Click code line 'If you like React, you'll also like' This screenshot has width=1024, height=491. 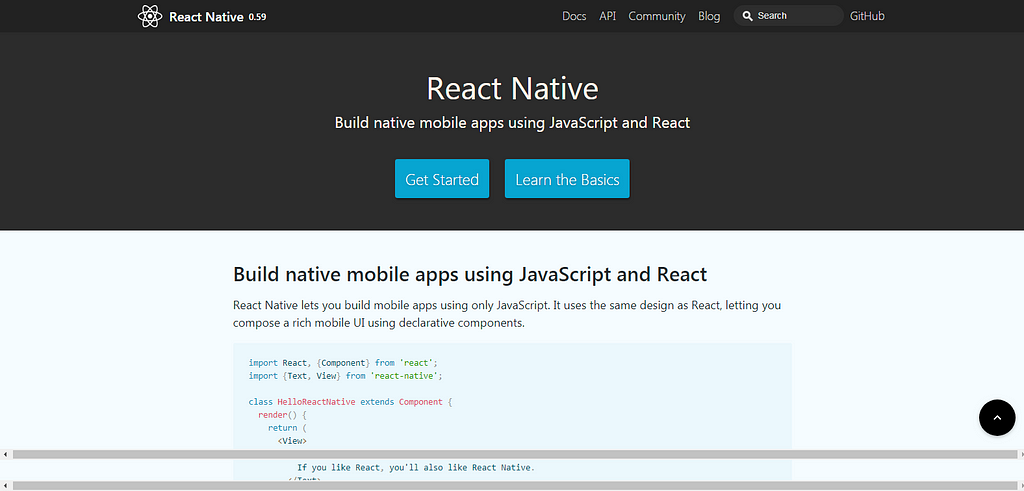415,467
